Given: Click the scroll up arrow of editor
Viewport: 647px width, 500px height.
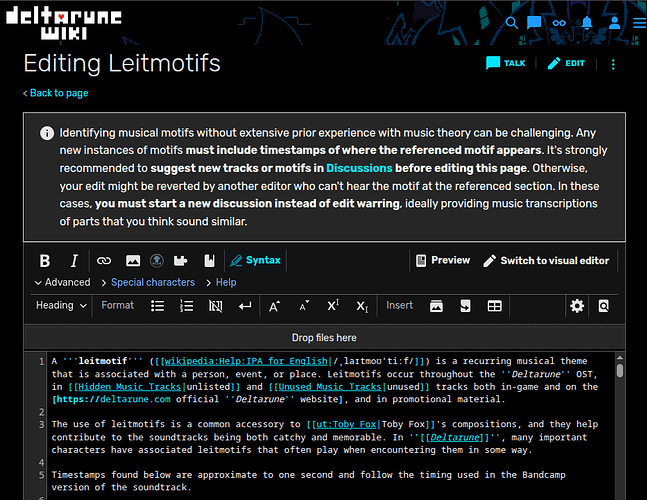Looking at the screenshot, I should tap(619, 357).
